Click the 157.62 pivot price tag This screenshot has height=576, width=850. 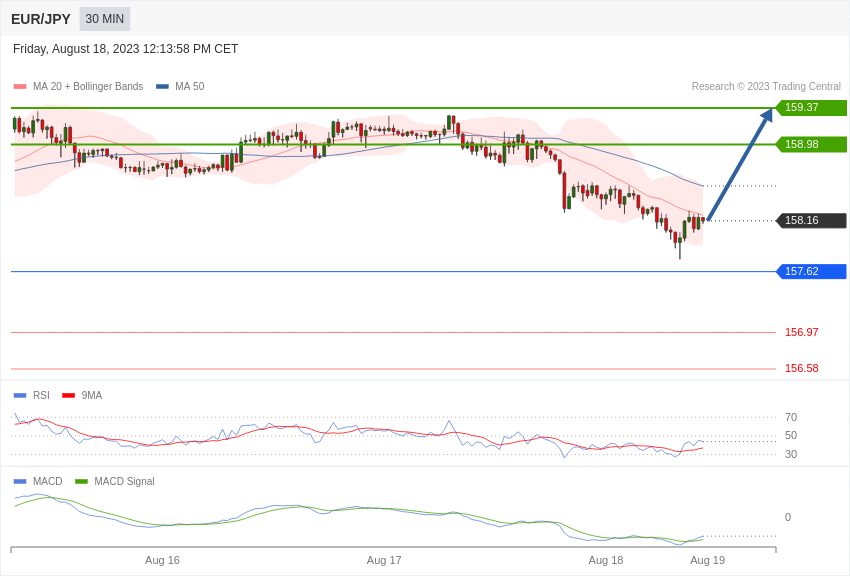tap(811, 271)
